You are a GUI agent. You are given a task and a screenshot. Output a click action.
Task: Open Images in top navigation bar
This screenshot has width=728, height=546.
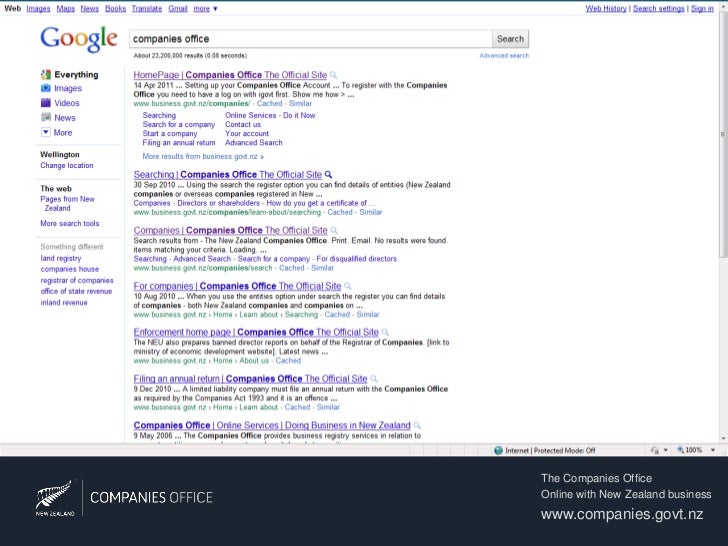[x=39, y=8]
